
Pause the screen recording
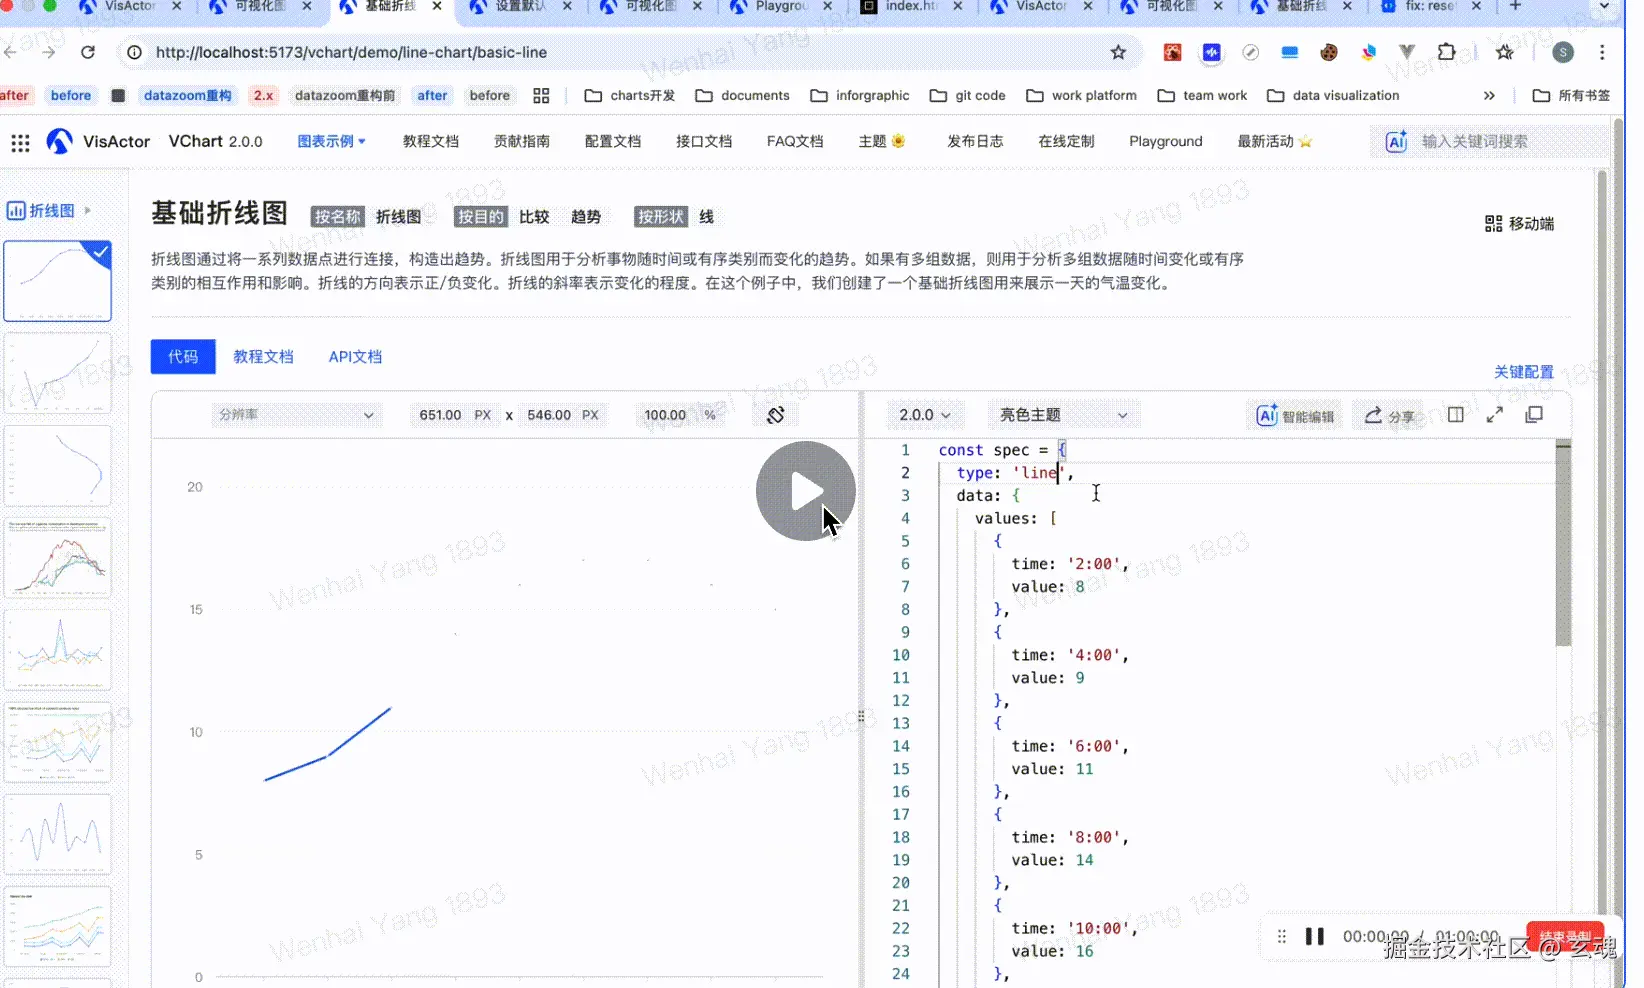pyautogui.click(x=1315, y=936)
